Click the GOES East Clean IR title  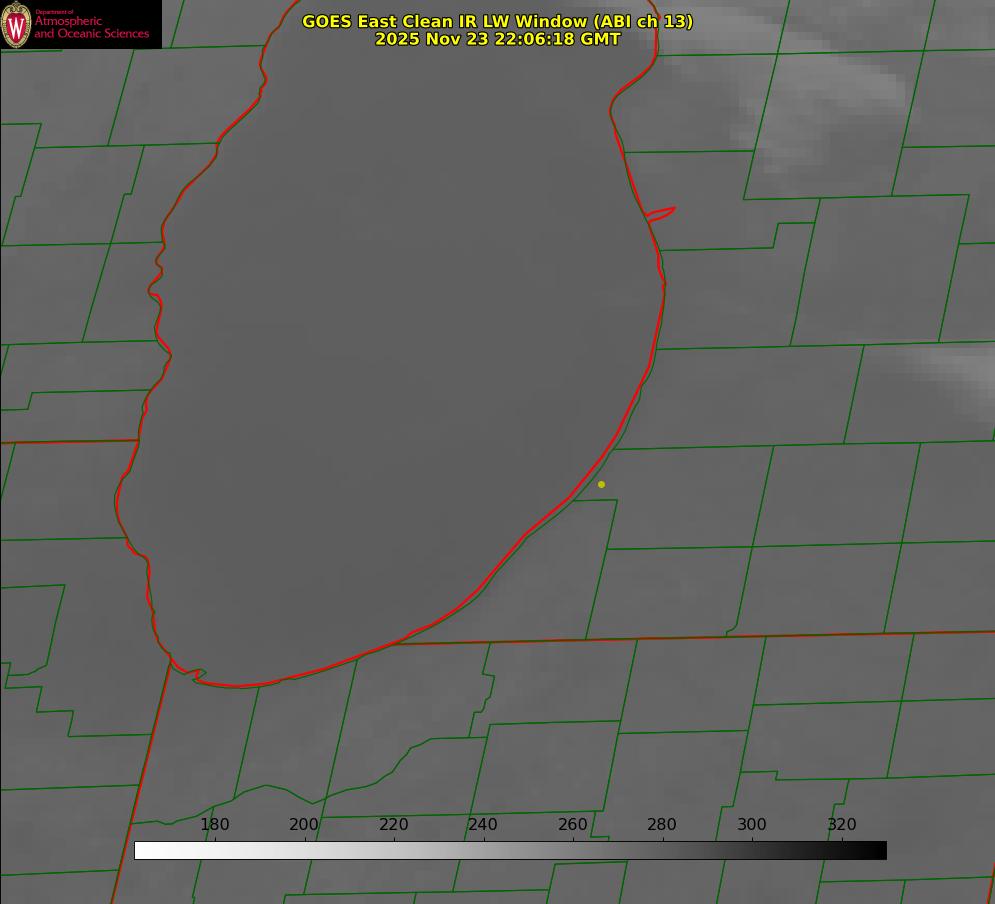coord(497,21)
